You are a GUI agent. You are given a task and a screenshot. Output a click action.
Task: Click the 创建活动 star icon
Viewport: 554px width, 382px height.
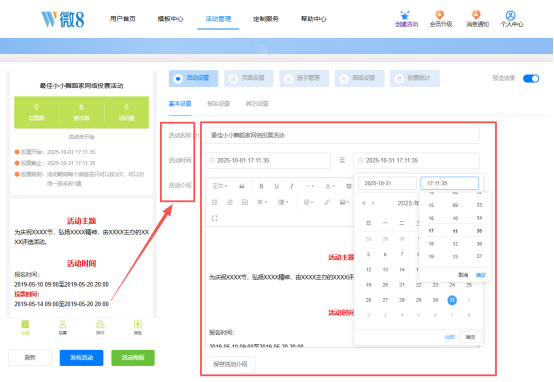click(405, 15)
